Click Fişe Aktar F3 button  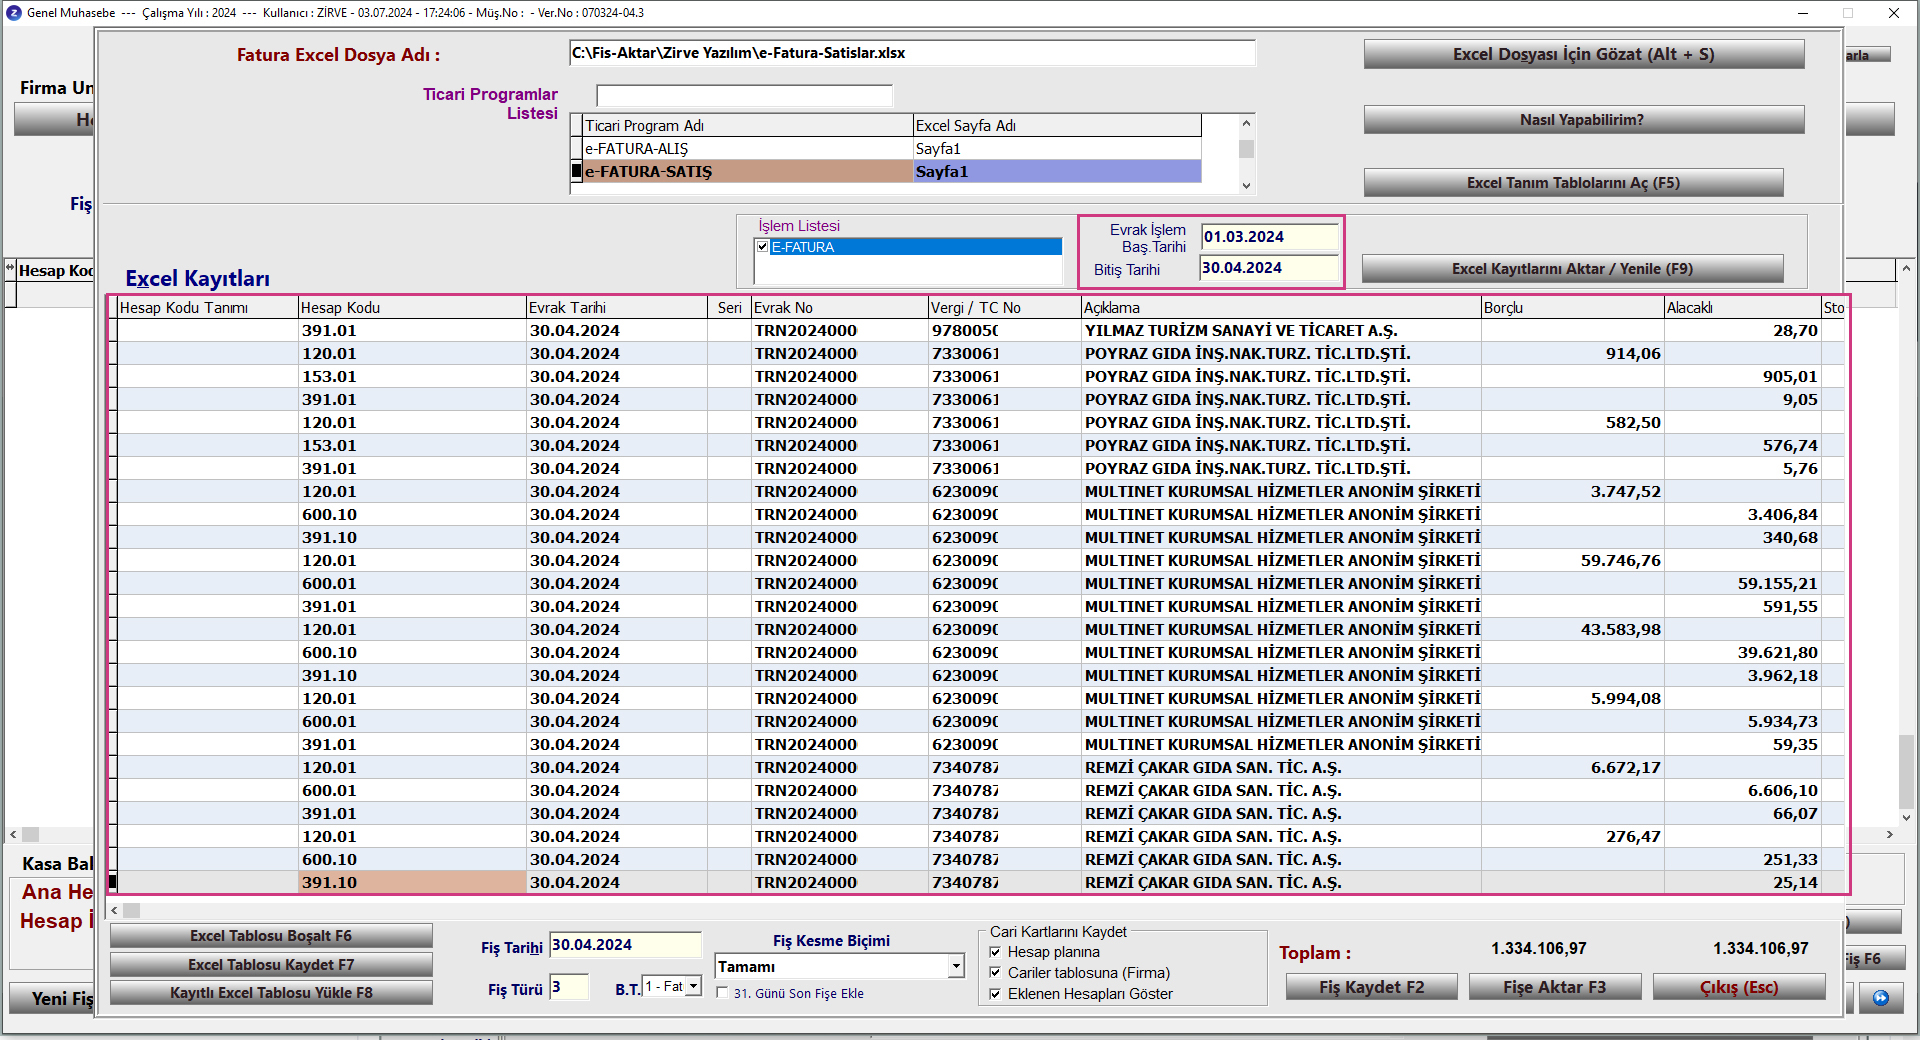1554,987
